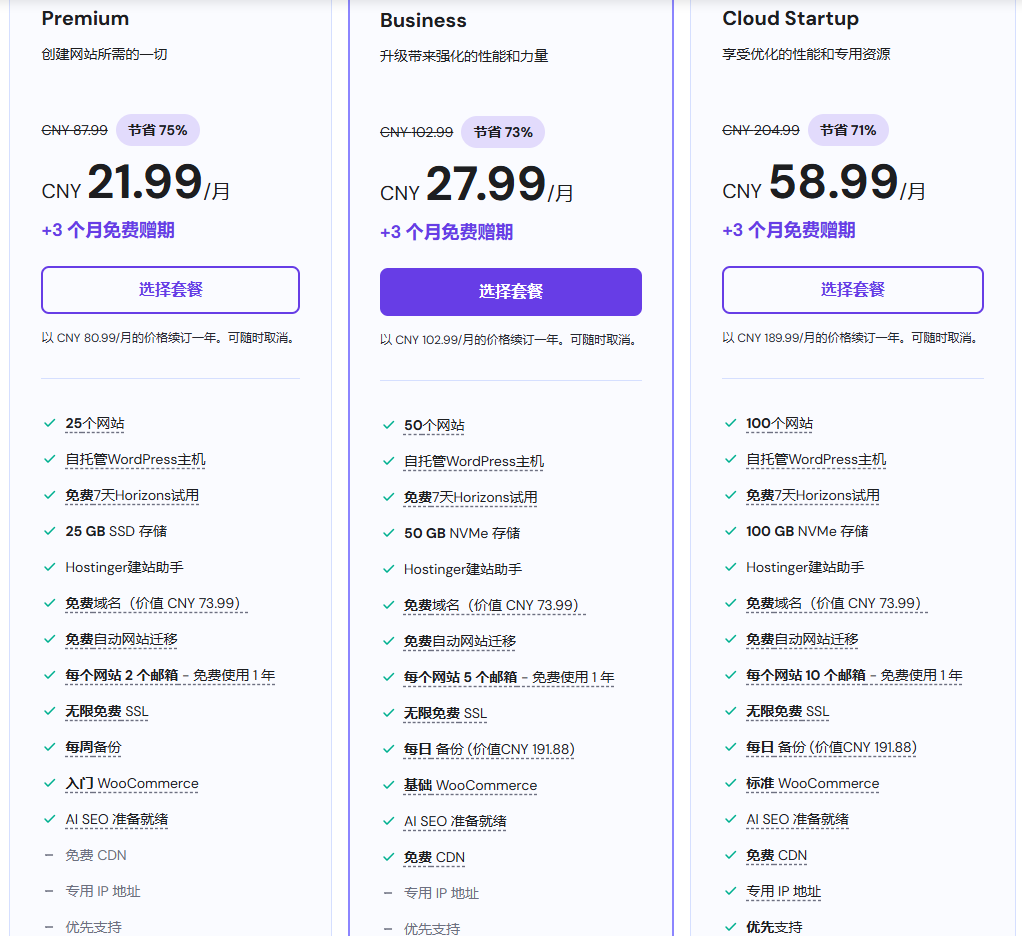Click checkmark icon next to Business 50 GB NVMe 存储
1022x936 pixels.
pos(388,533)
